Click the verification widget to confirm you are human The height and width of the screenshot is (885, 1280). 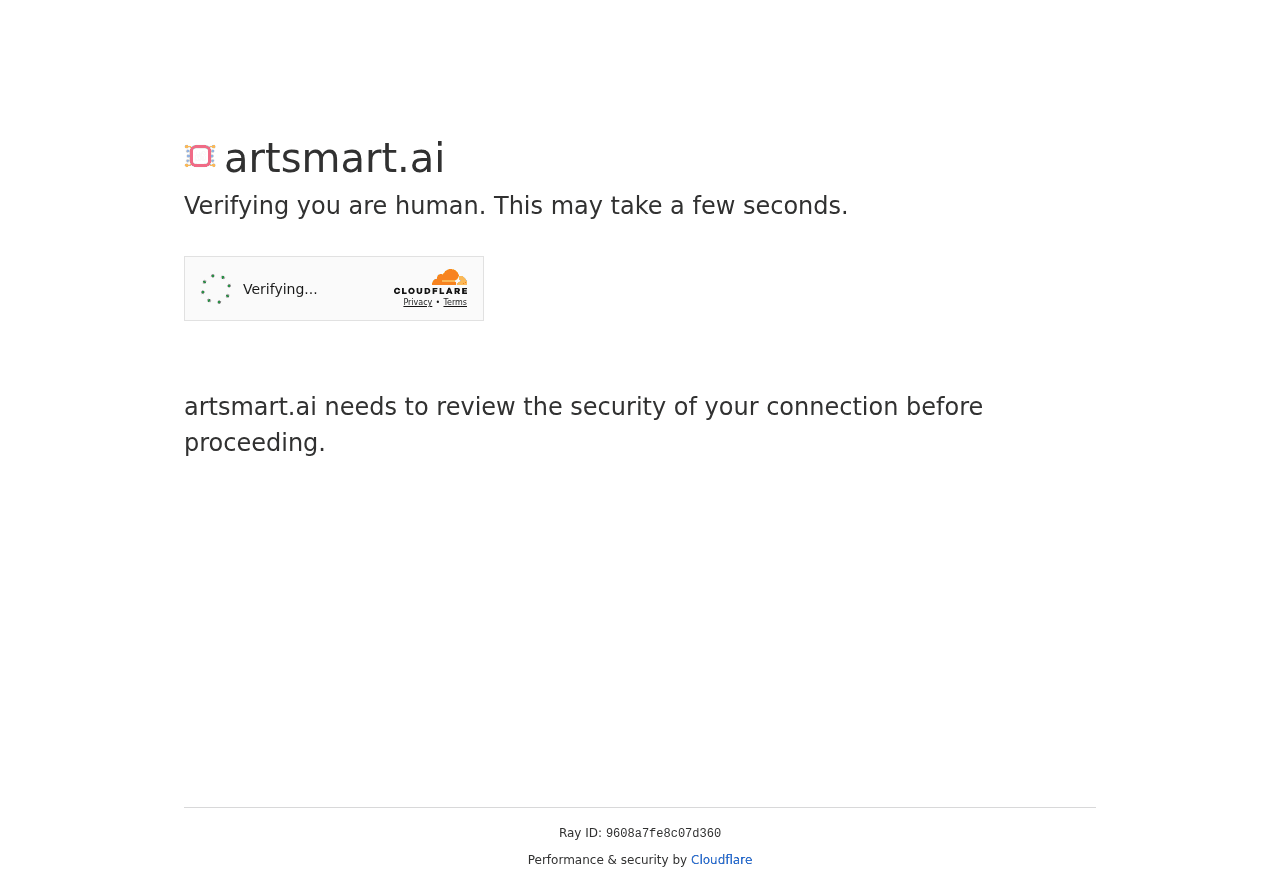(334, 288)
